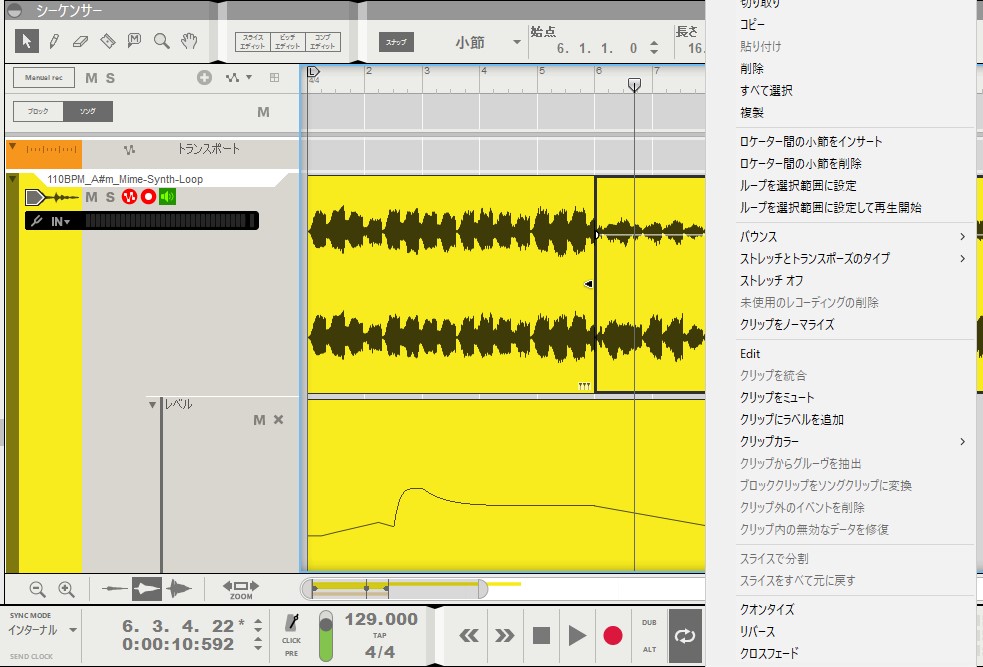Click the audio track device icon

pos(53,198)
